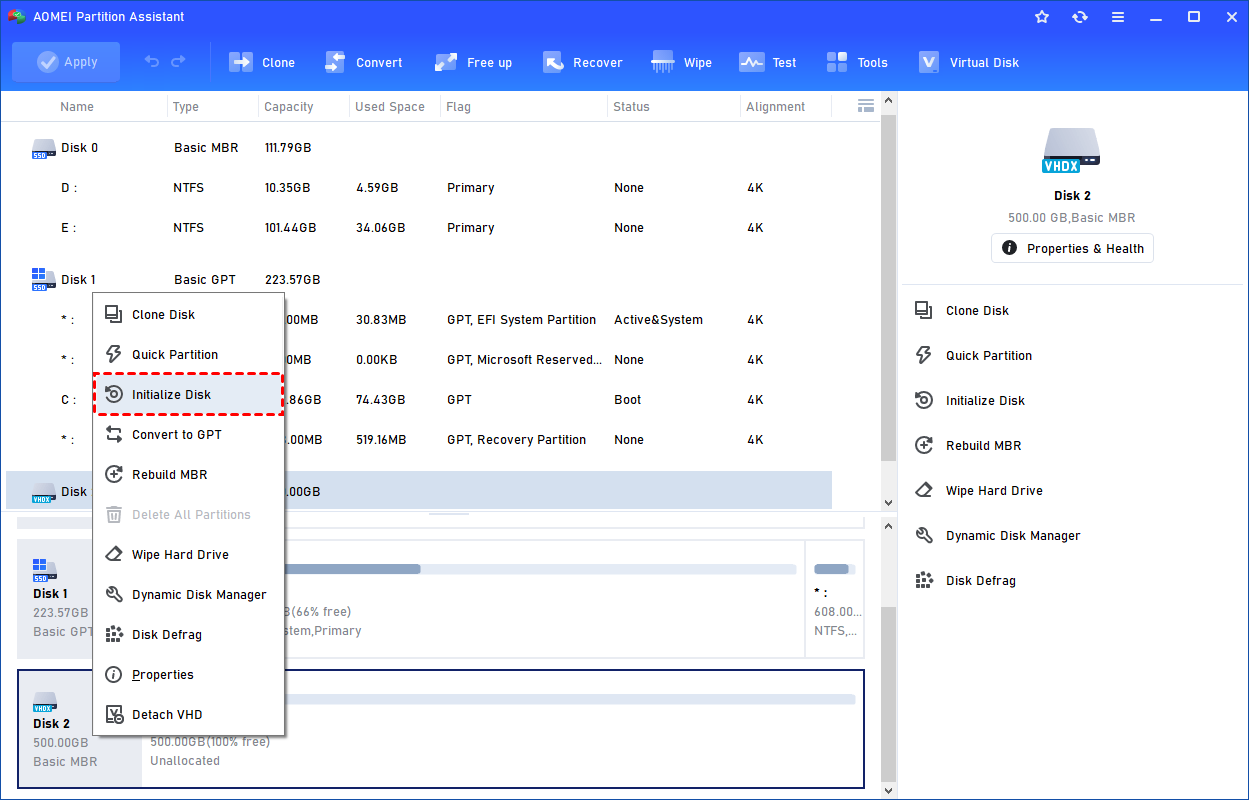Click the Properties & Health button
The height and width of the screenshot is (800, 1249).
[x=1072, y=248]
